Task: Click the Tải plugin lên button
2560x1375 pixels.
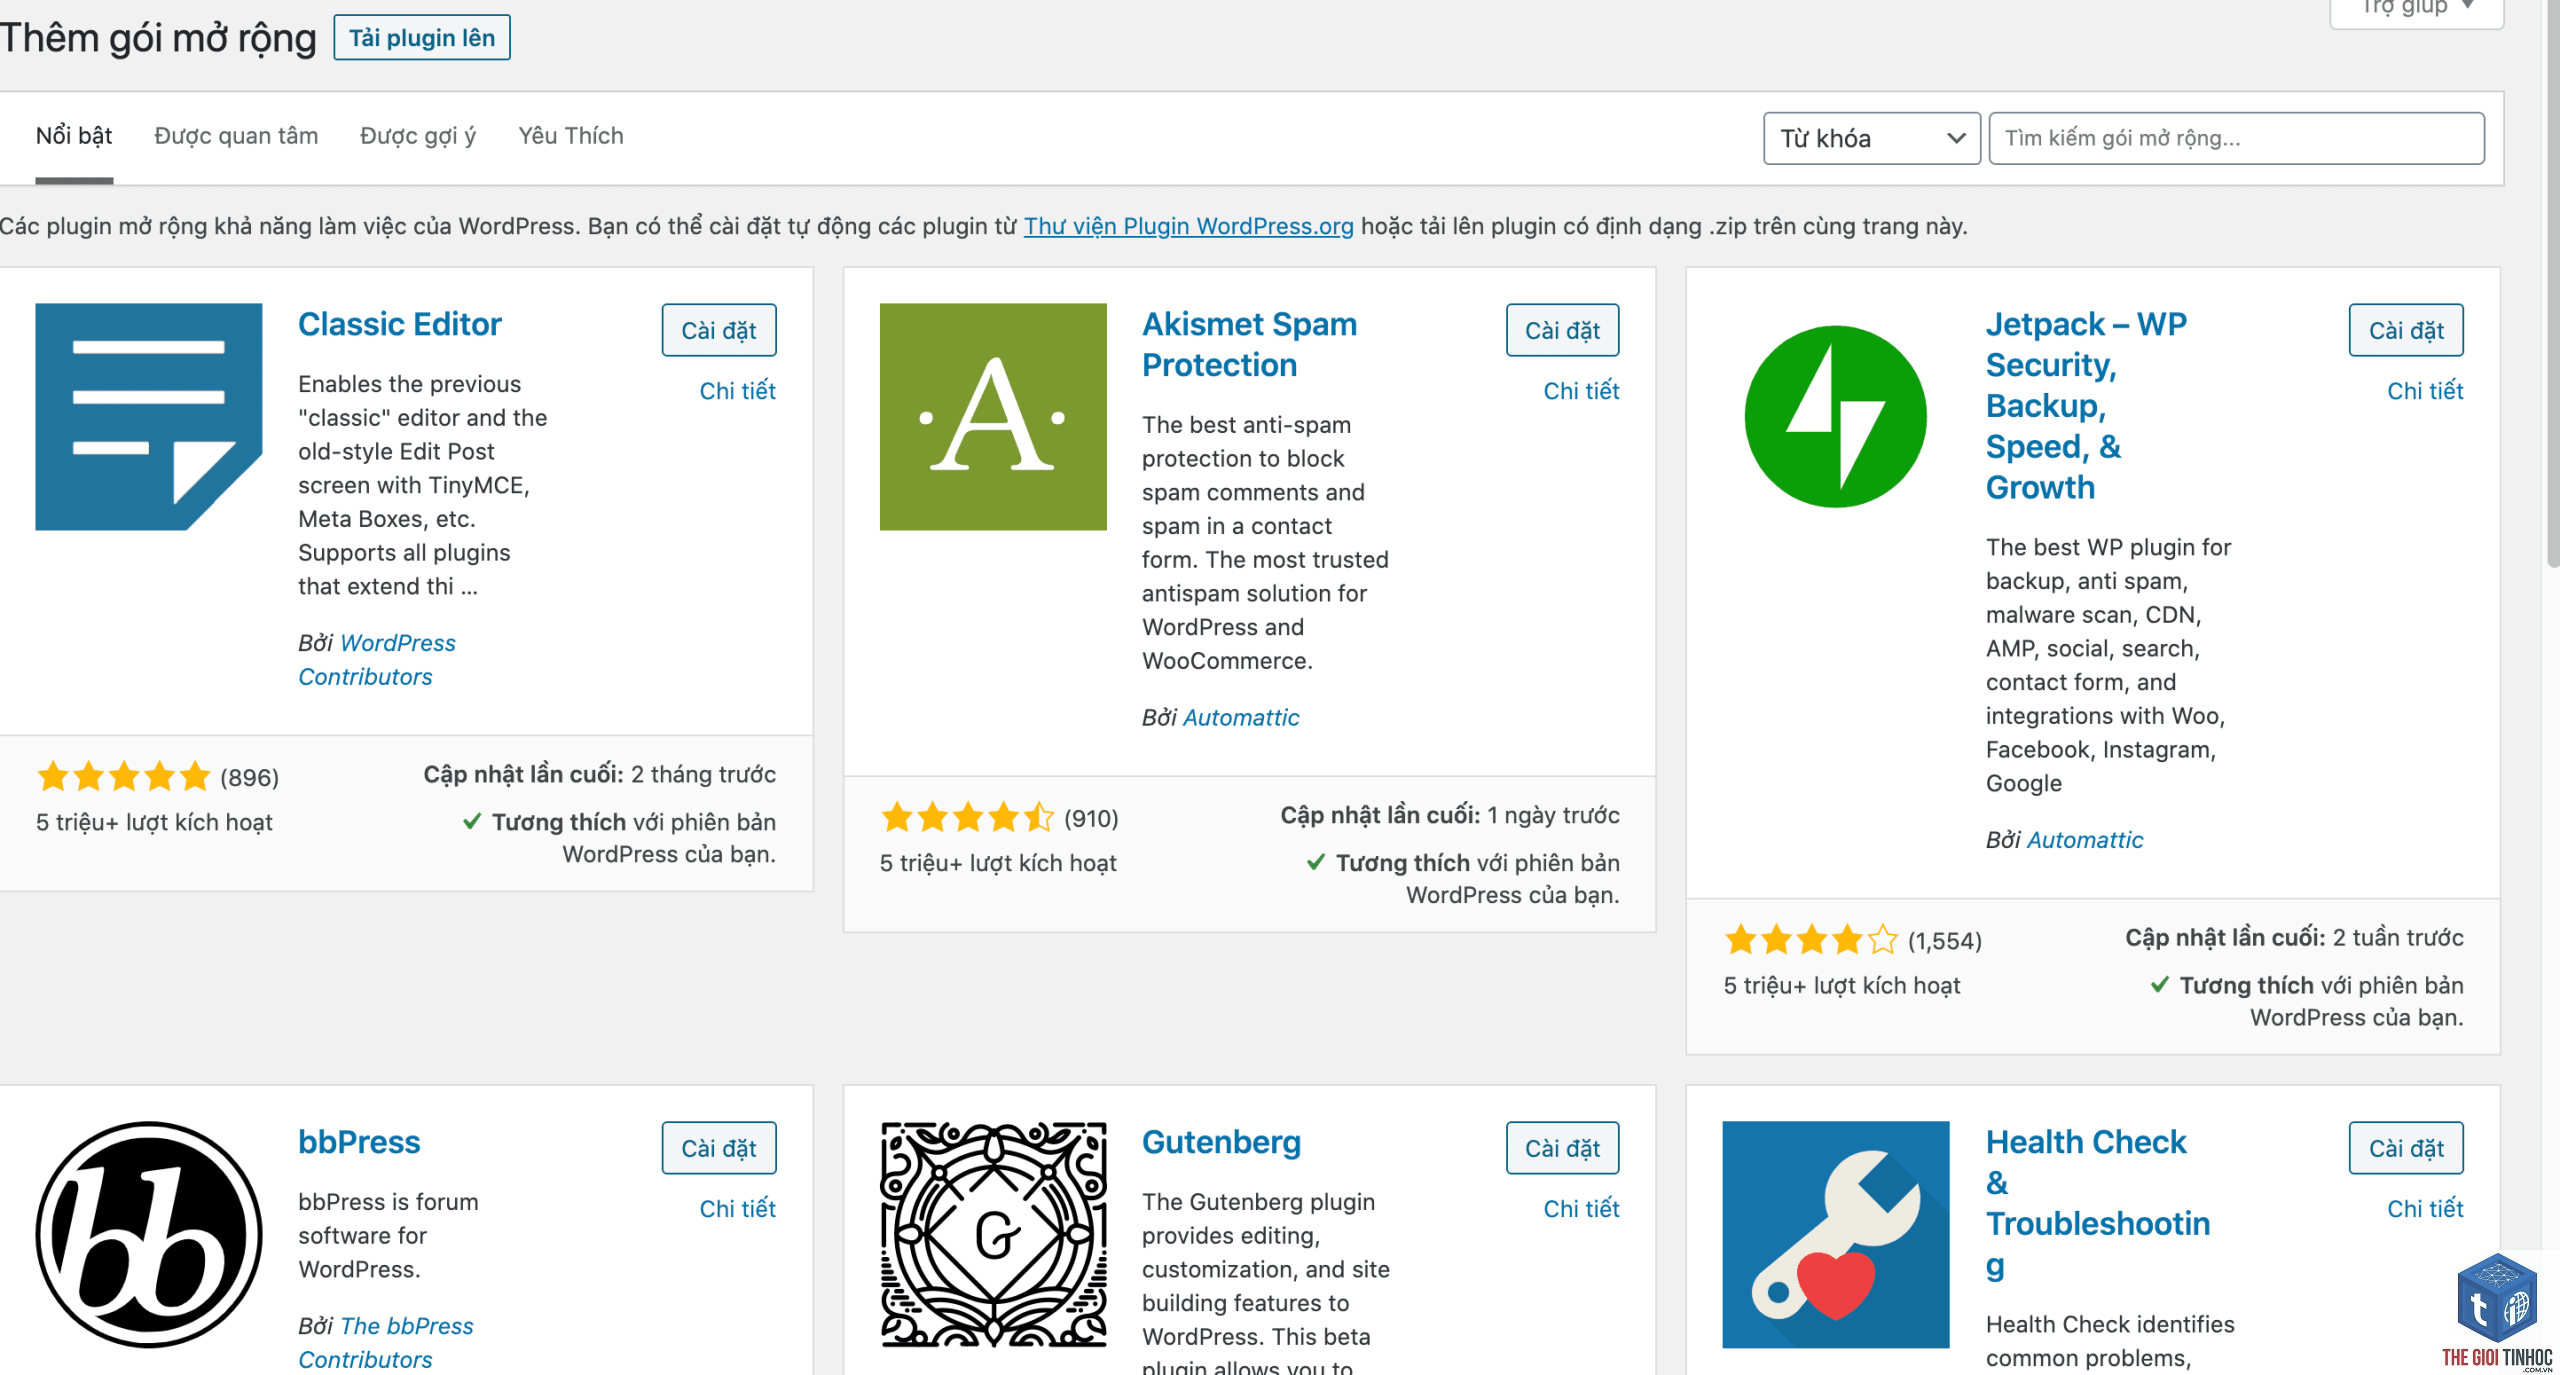Action: pos(422,38)
